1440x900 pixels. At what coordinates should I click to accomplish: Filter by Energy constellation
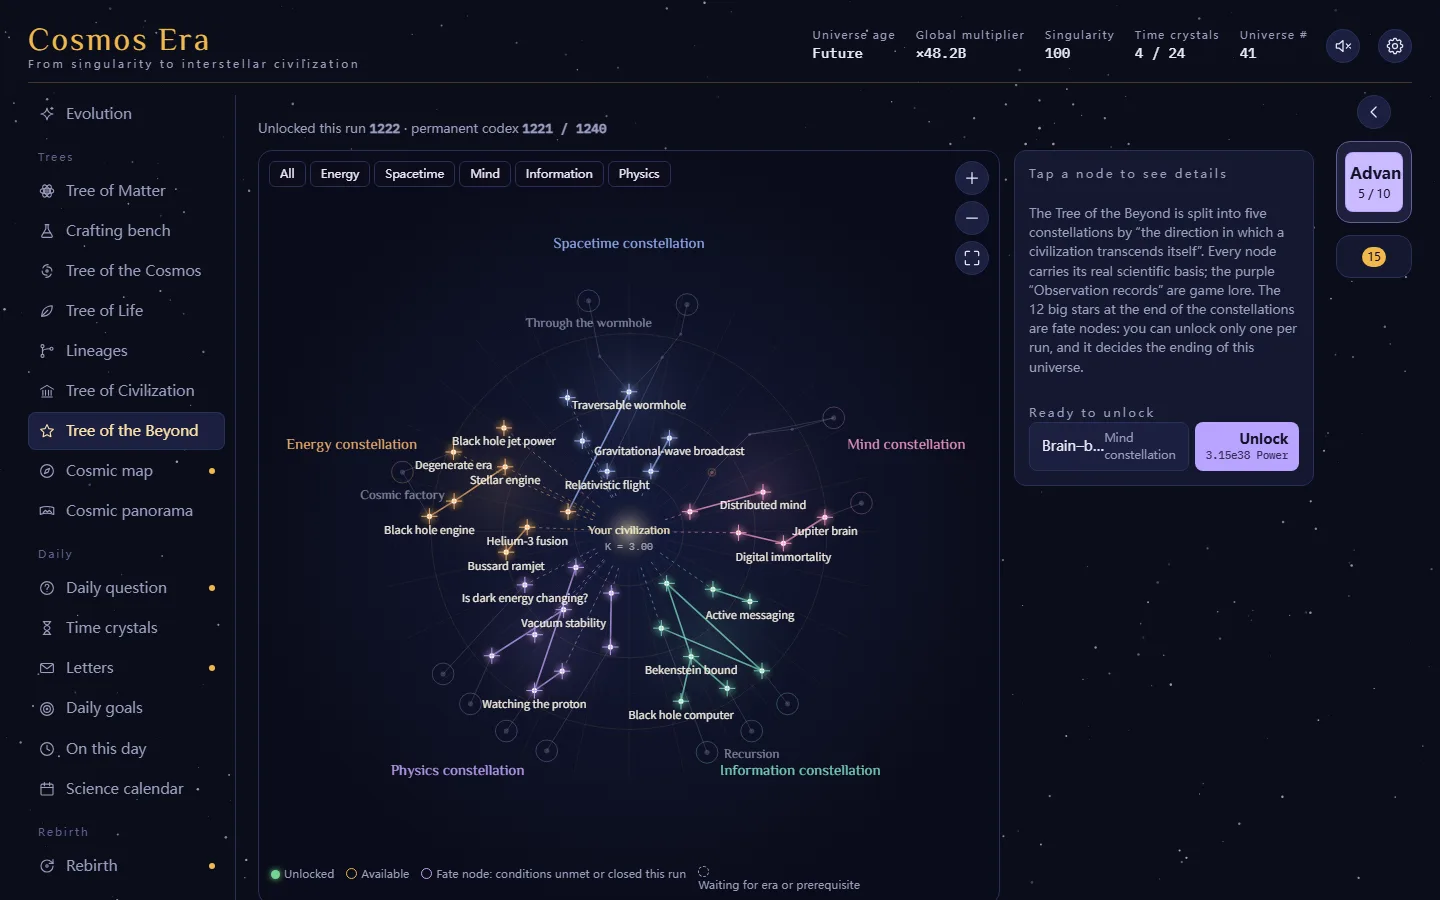click(x=340, y=174)
